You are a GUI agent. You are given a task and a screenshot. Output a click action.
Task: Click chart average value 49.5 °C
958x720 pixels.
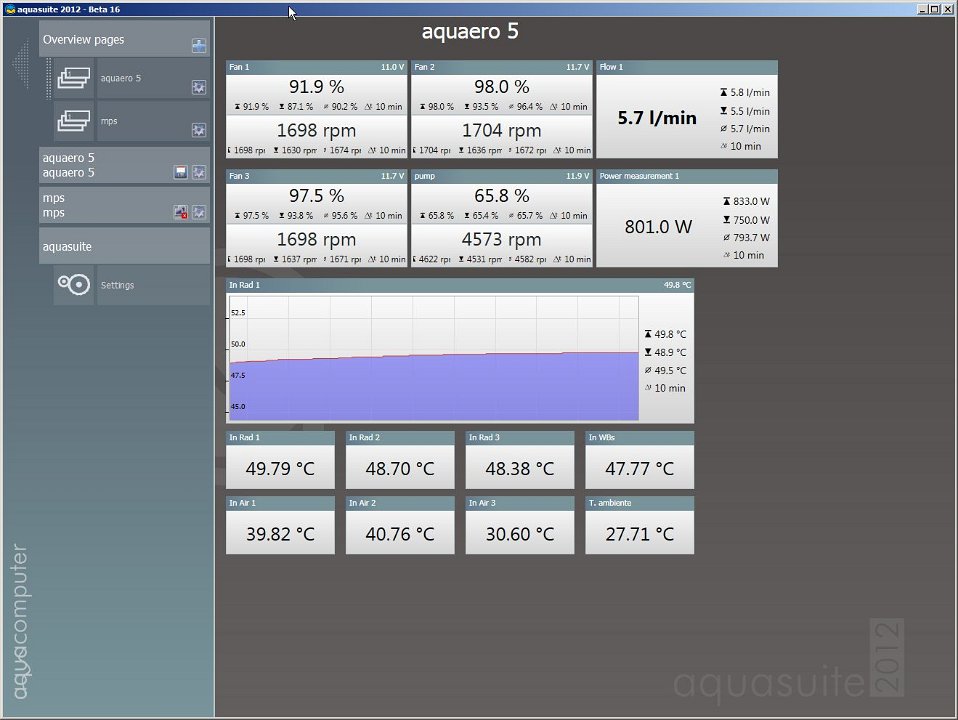(x=665, y=370)
